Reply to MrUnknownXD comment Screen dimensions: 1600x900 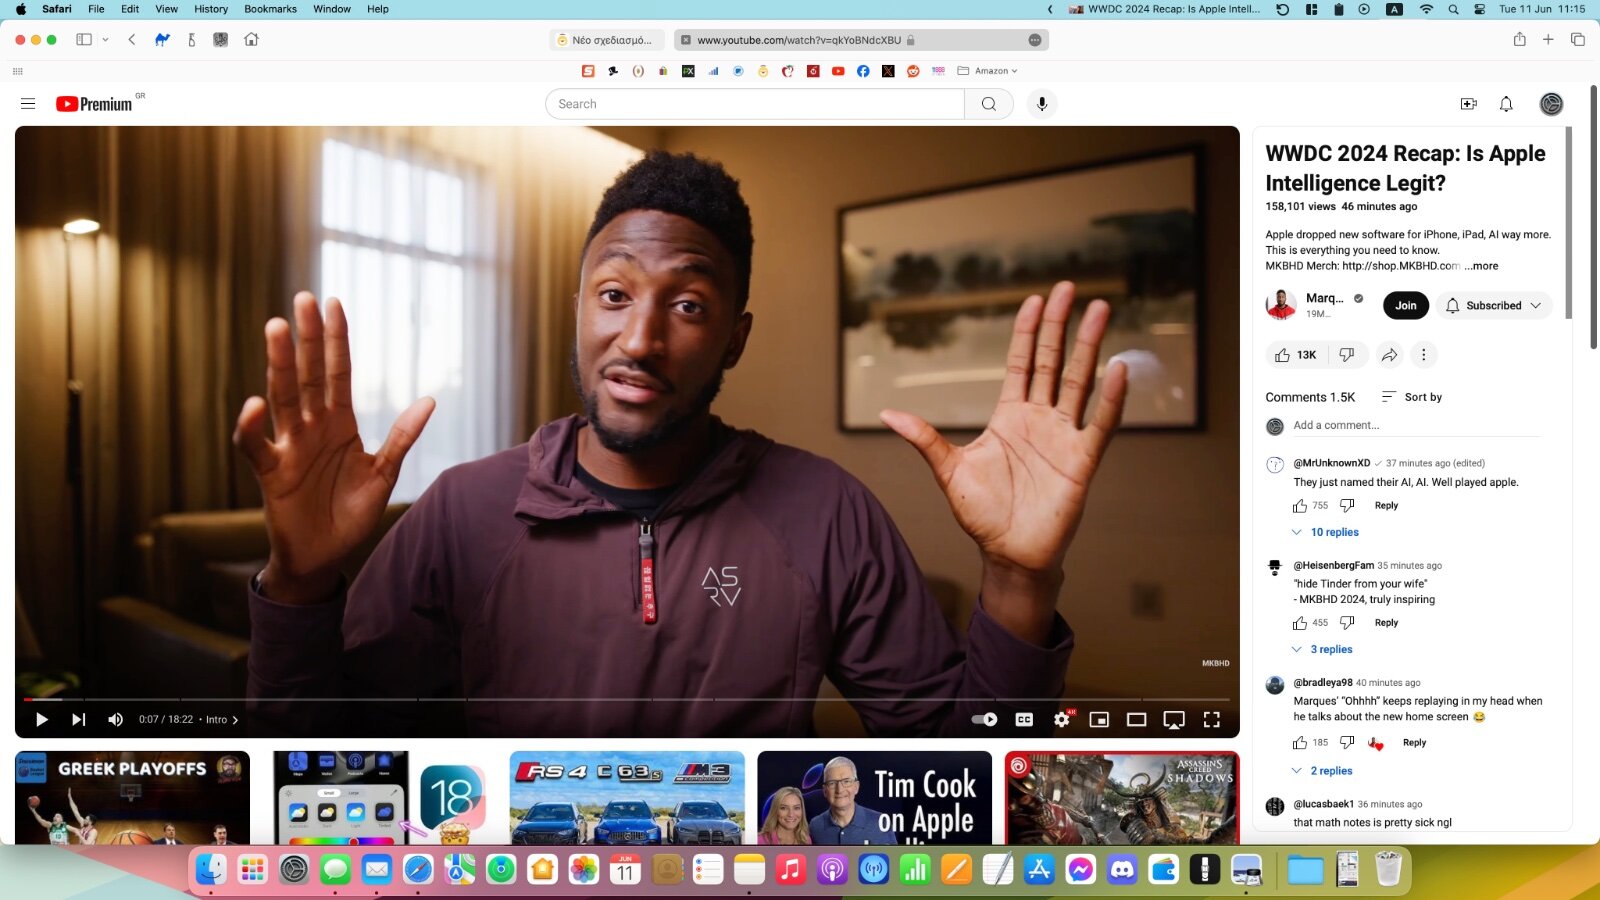coord(1386,506)
